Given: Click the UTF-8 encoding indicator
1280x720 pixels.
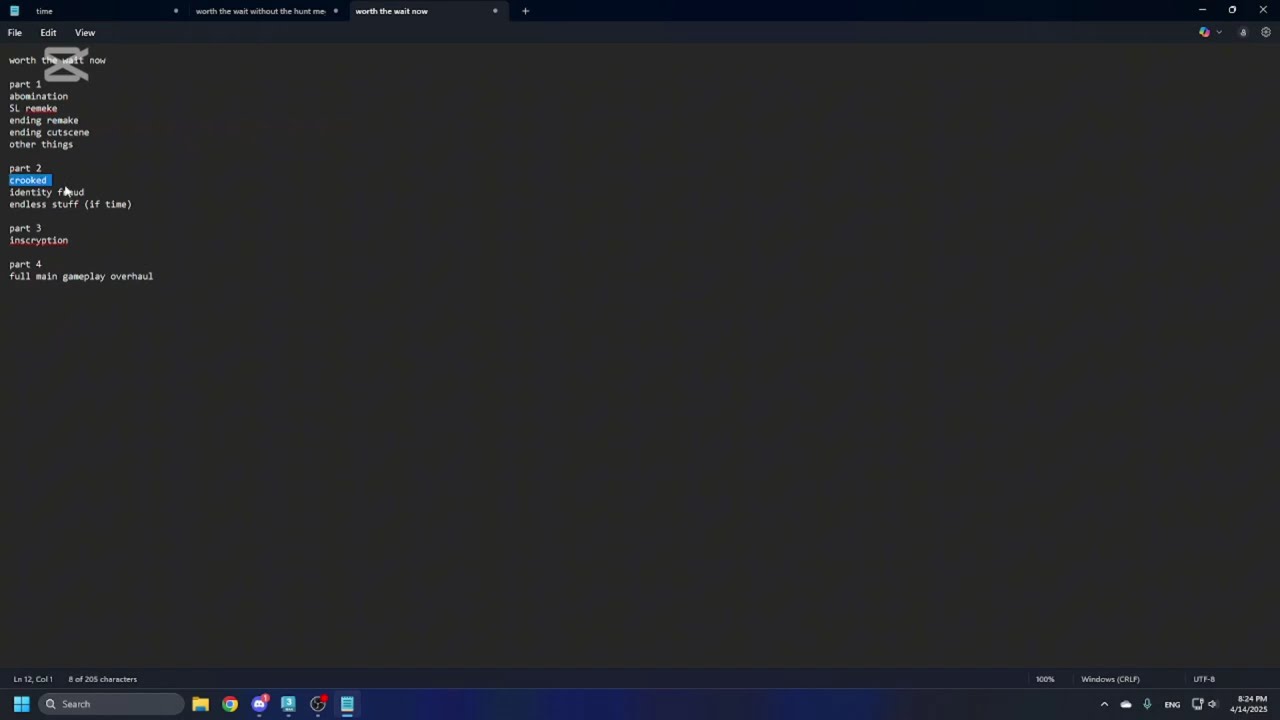Looking at the screenshot, I should click(1204, 679).
